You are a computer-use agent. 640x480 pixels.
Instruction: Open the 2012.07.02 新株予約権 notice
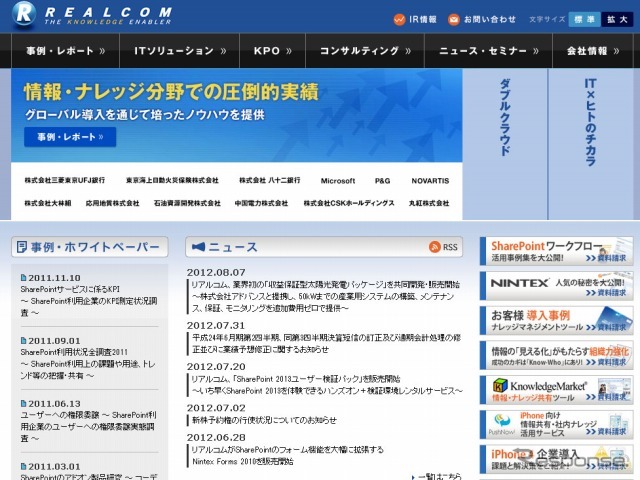(x=264, y=420)
